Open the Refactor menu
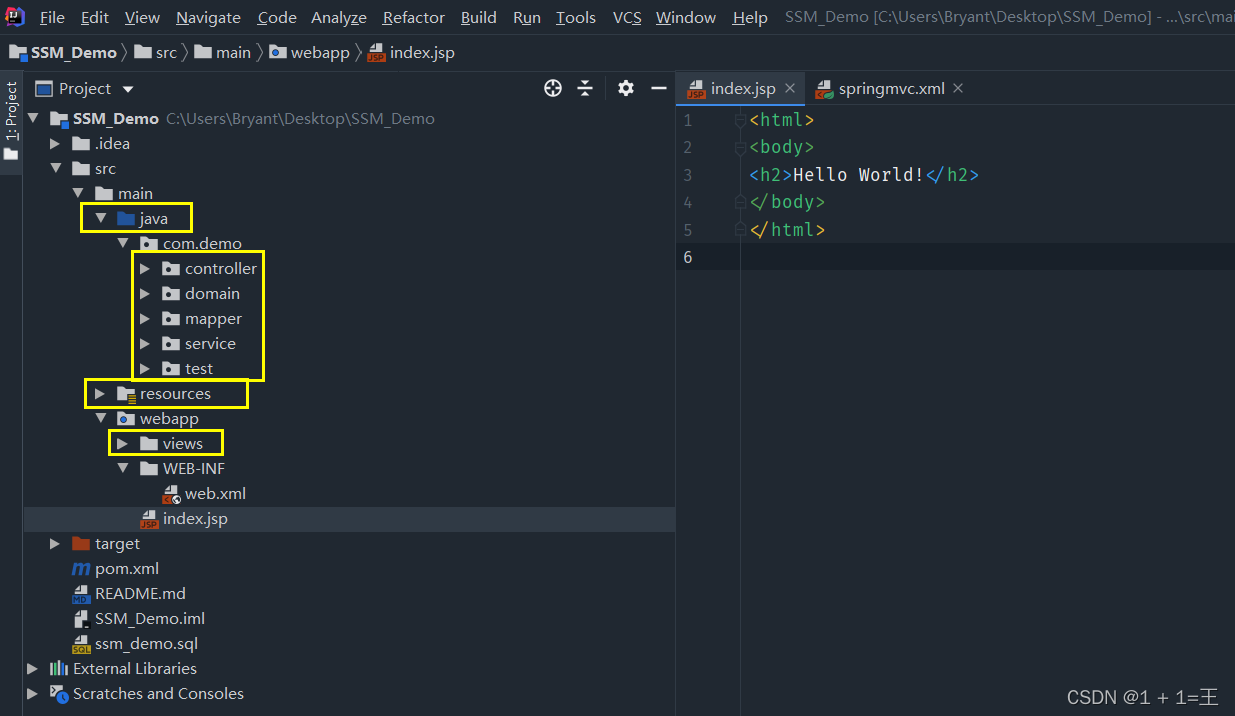Viewport: 1235px width, 716px height. pos(414,17)
